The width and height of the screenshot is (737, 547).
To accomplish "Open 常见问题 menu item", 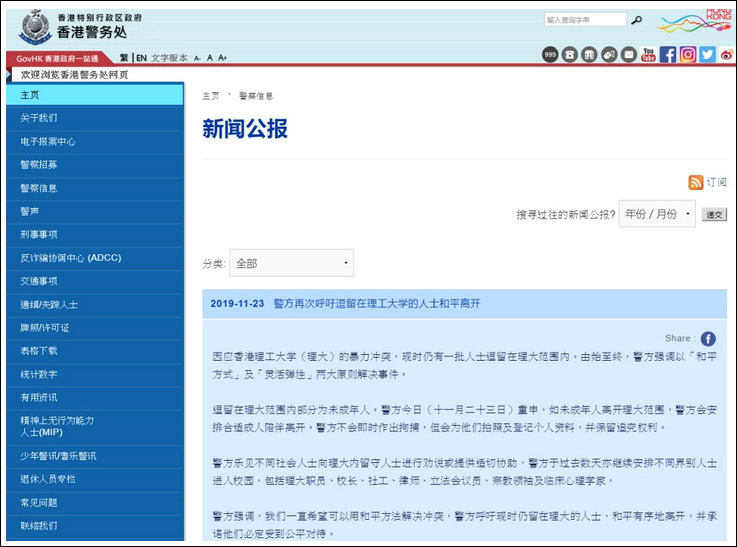I will tap(95, 503).
